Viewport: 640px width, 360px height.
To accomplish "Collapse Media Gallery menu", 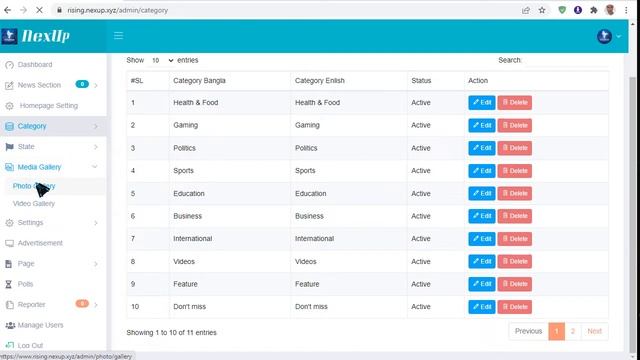I will (x=52, y=167).
